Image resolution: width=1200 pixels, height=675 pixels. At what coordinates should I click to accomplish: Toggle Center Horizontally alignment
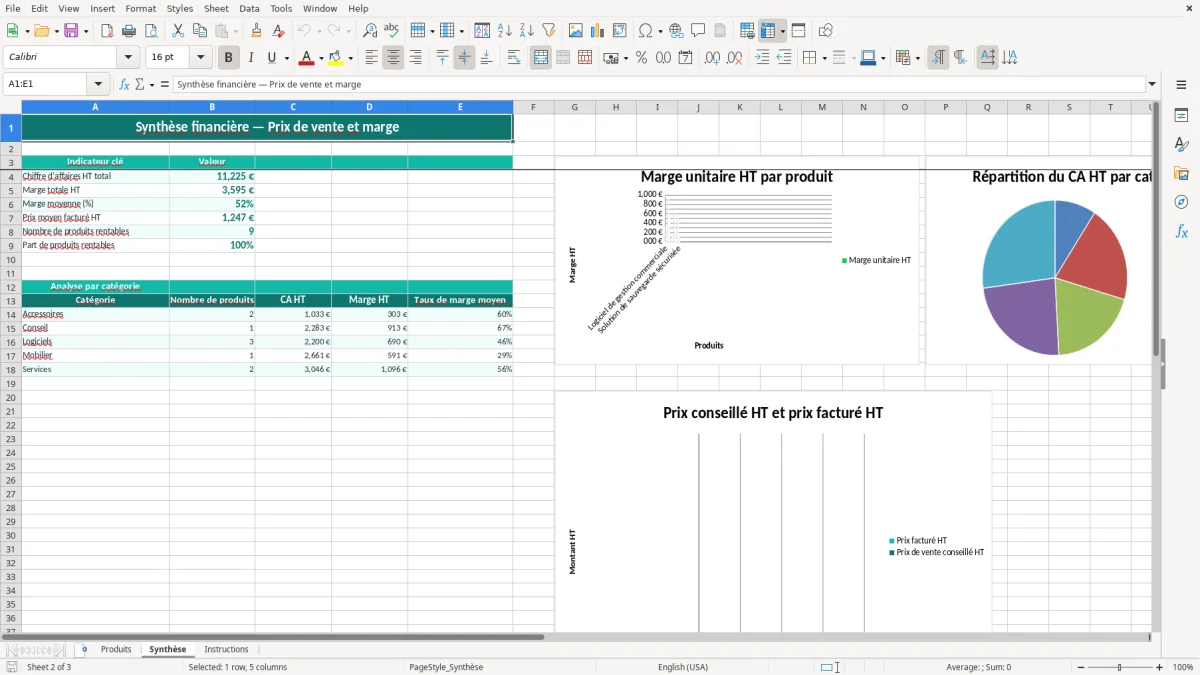click(393, 58)
